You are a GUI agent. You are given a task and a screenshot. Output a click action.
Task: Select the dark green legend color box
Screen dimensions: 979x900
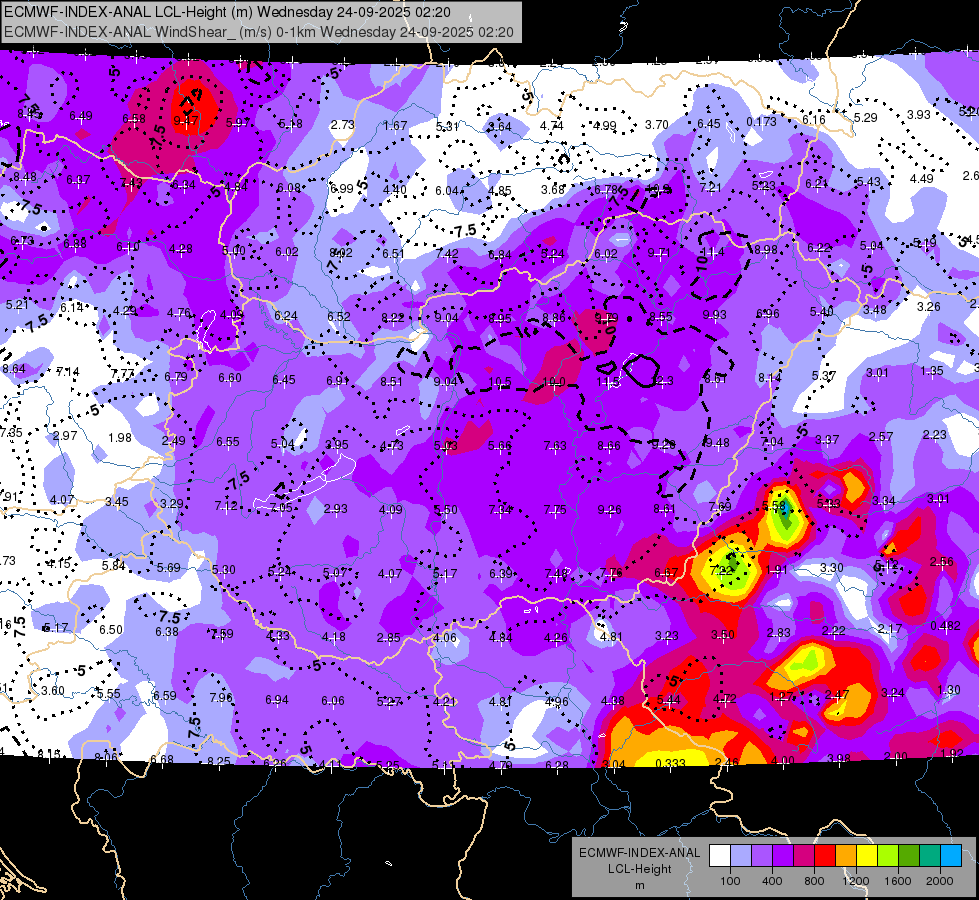point(908,855)
